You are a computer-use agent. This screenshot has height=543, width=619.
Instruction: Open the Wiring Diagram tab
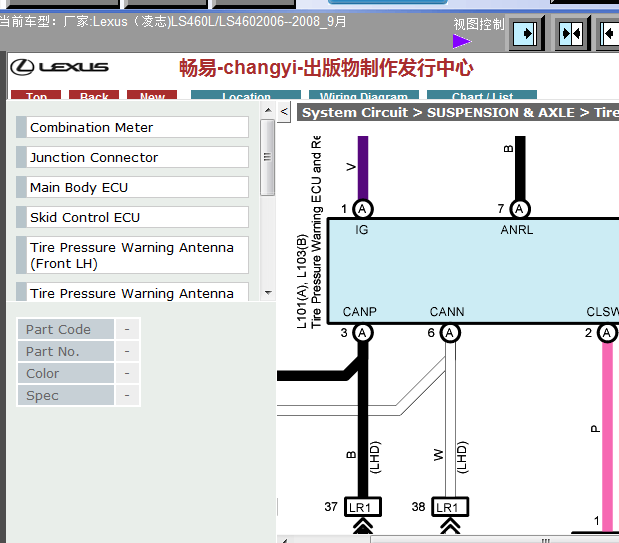[x=364, y=95]
